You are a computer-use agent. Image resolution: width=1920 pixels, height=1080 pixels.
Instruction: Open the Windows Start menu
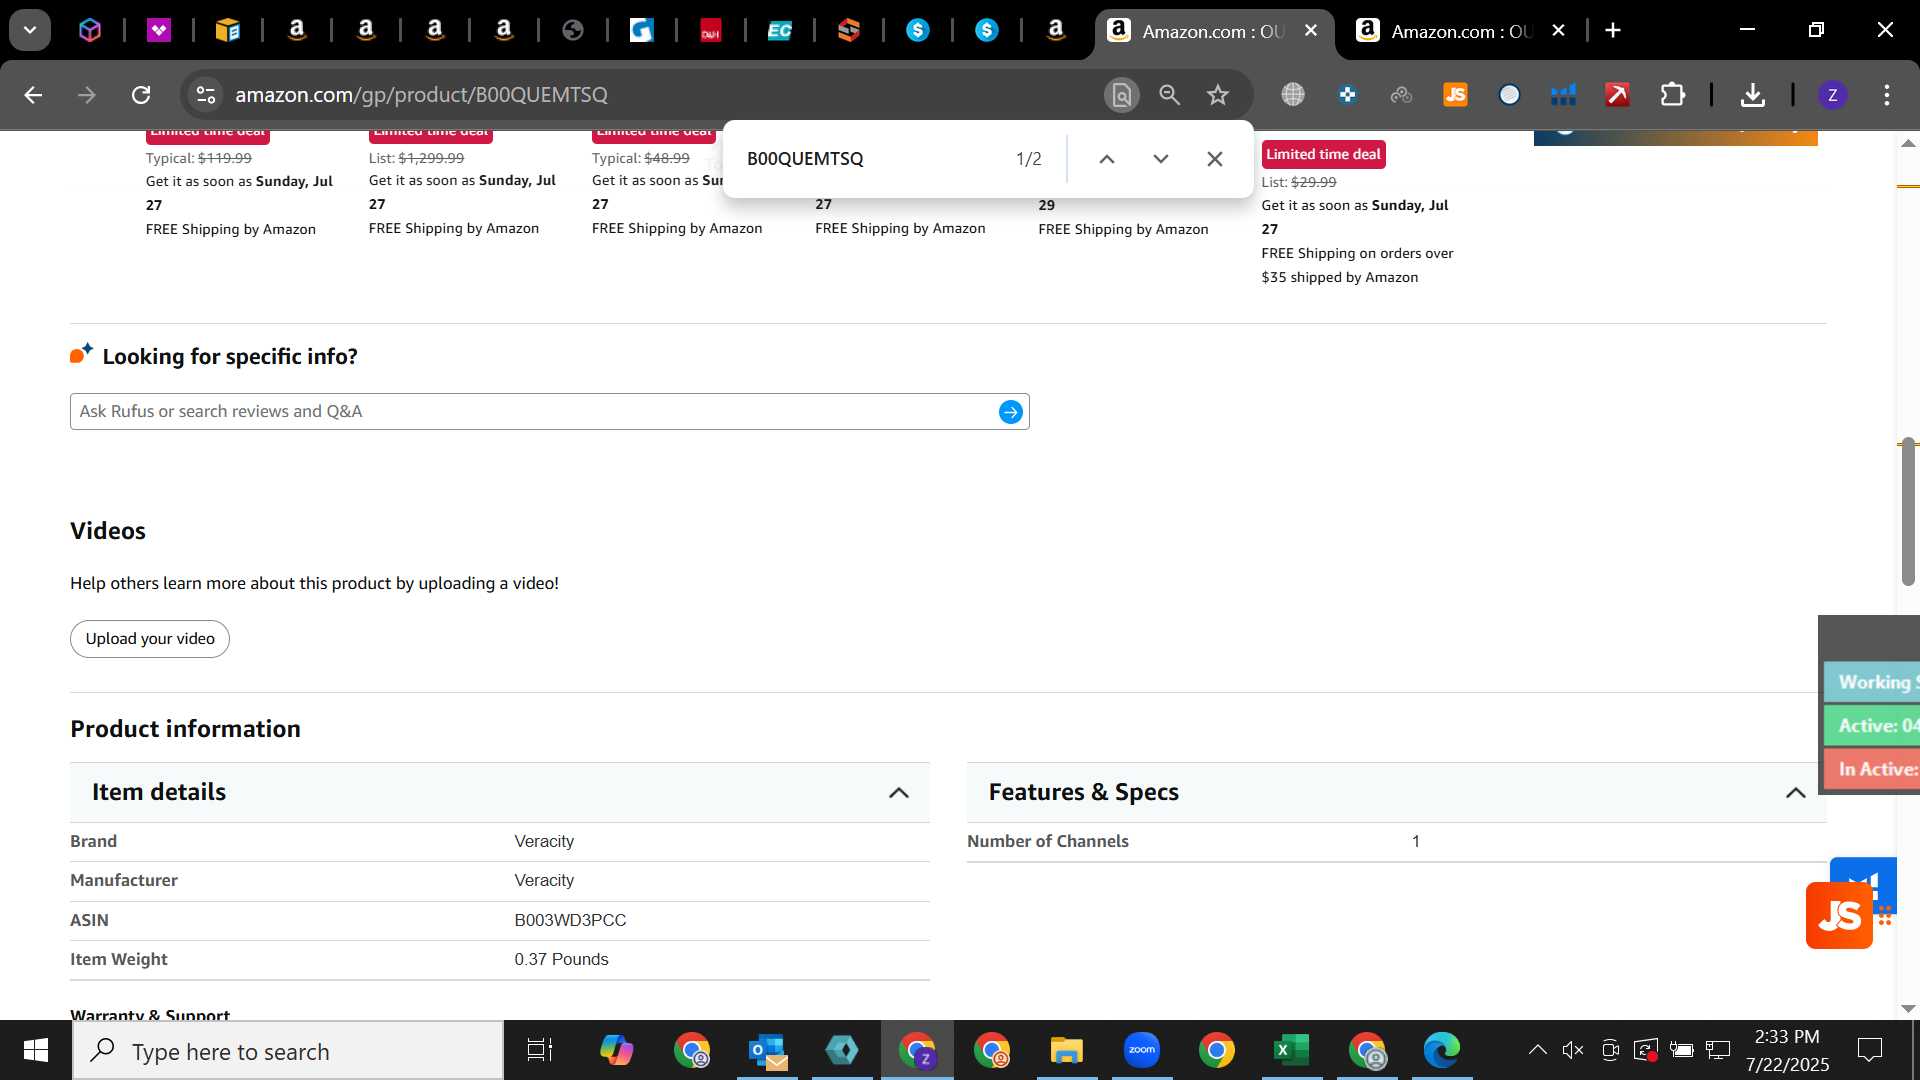tap(36, 1050)
